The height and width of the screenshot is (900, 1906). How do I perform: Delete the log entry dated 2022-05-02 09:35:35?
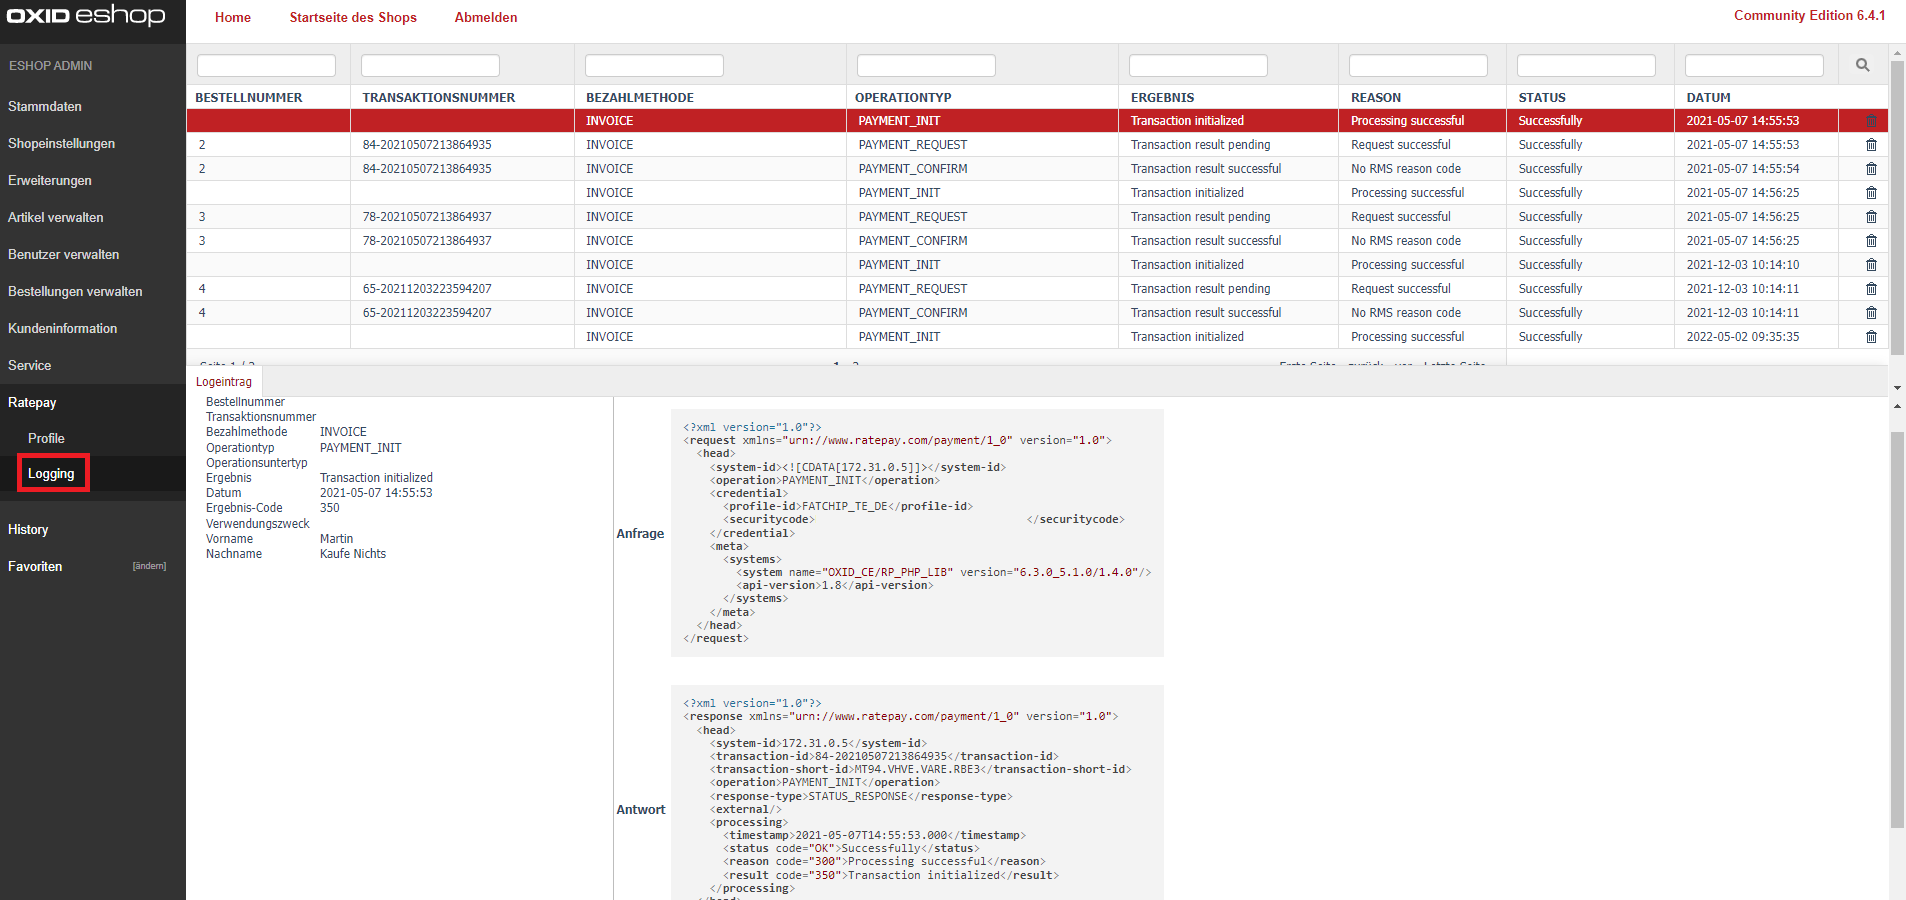coord(1871,337)
